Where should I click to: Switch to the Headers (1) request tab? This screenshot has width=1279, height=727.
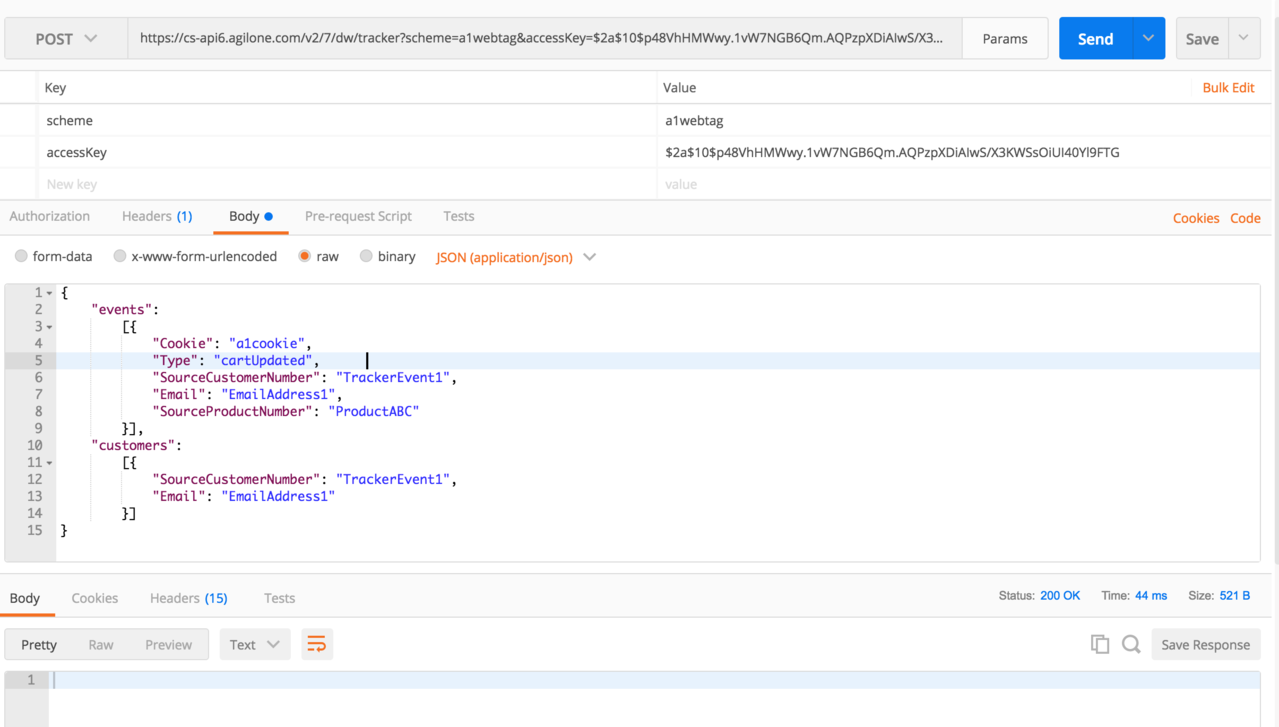(156, 216)
